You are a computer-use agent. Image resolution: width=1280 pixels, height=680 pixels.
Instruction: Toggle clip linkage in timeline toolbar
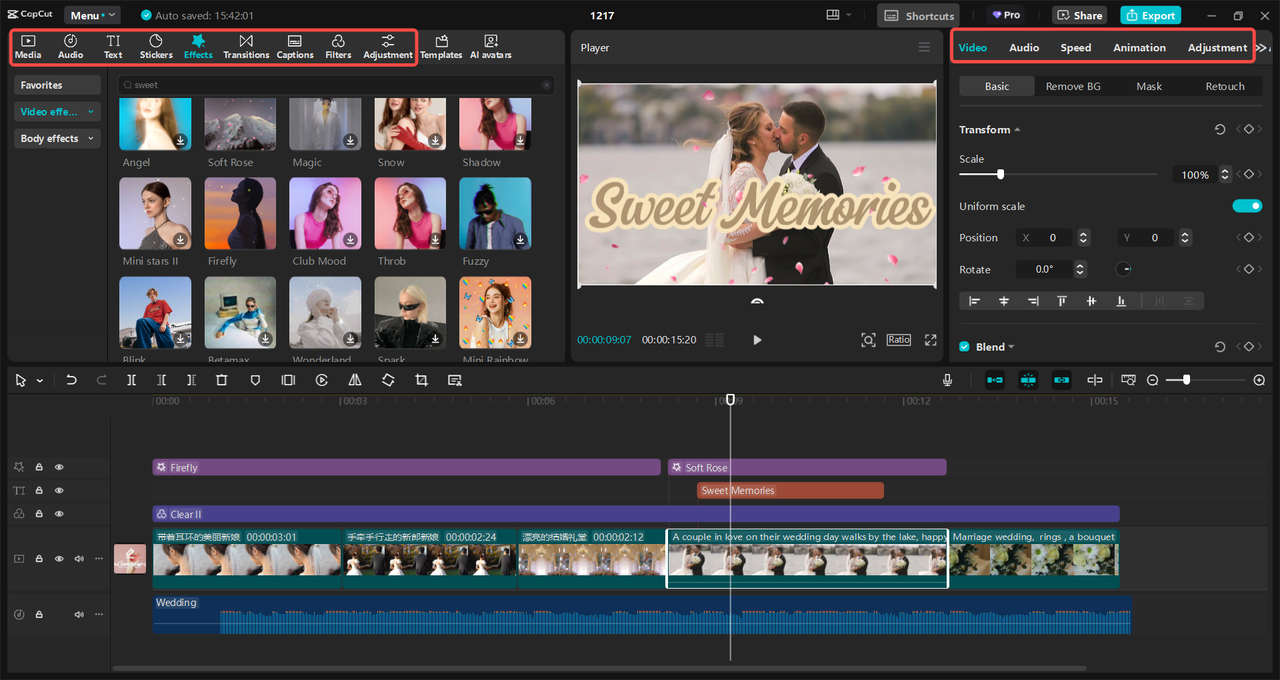coord(1061,380)
